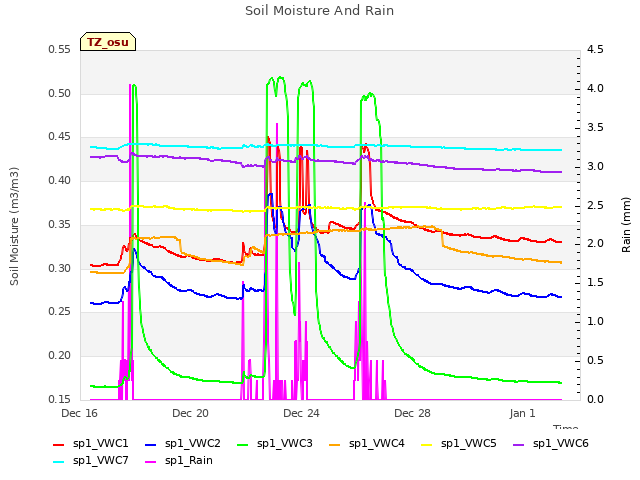Click cyan swatch beside sp1_VWC7
The width and height of the screenshot is (640, 480).
point(59,462)
